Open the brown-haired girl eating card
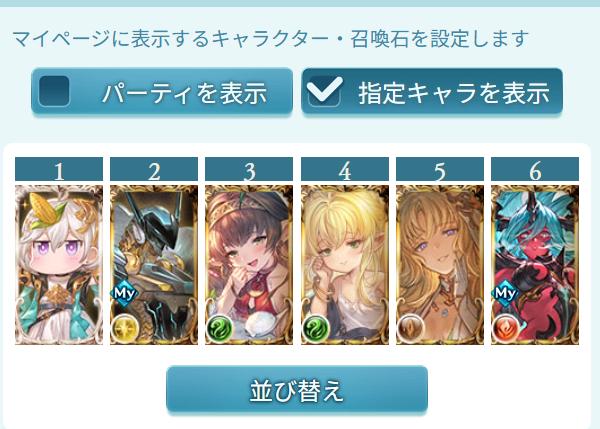Screen dimensions: 600x429 (x=249, y=264)
